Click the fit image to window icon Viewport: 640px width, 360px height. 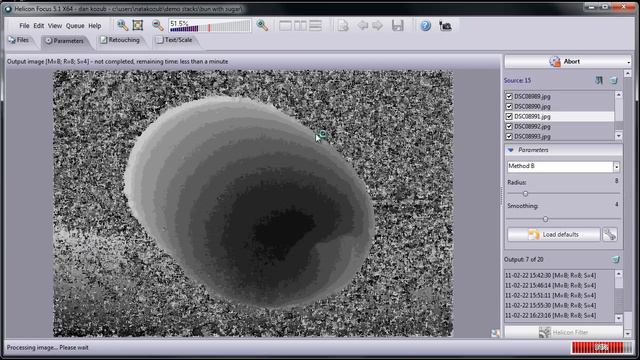[x=138, y=25]
